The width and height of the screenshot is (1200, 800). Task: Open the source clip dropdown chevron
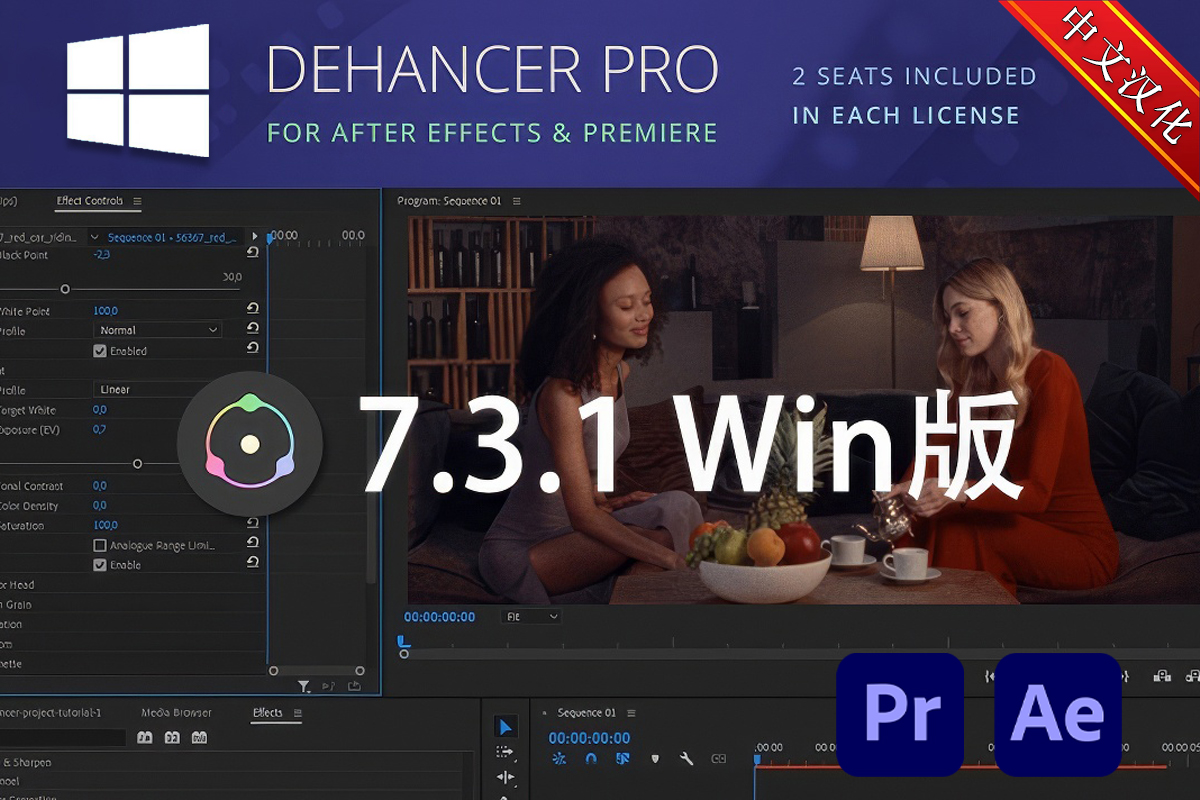95,237
